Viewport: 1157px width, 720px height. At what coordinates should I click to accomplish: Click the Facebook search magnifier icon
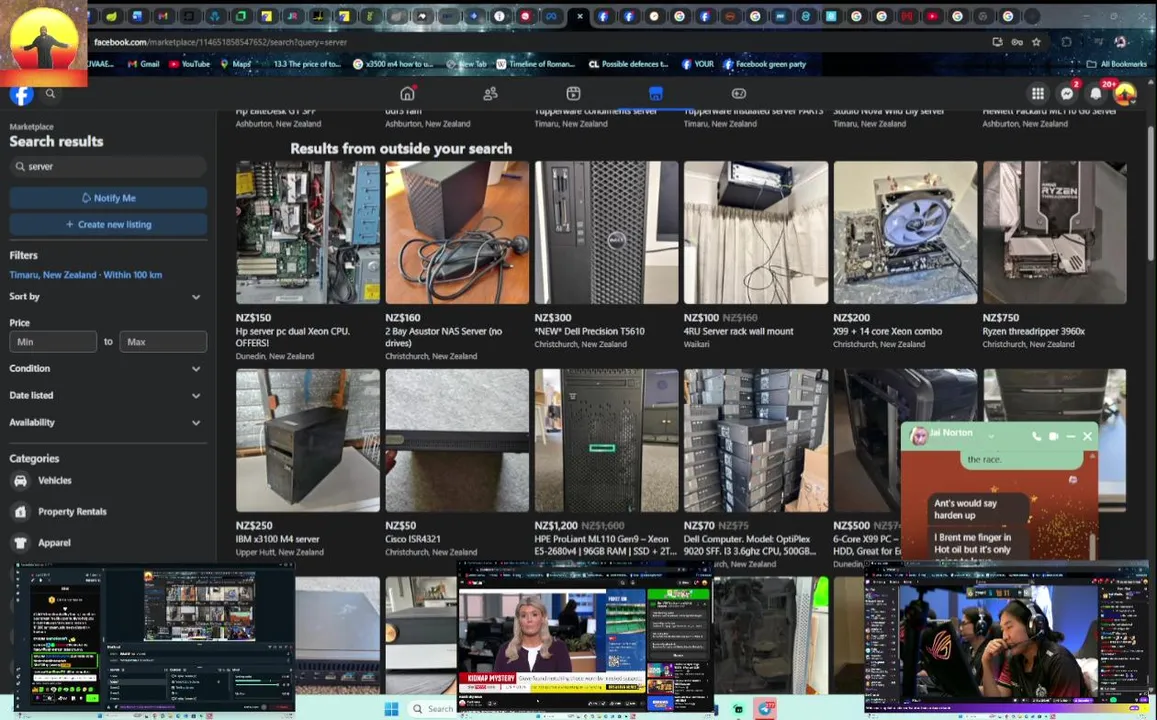(50, 94)
